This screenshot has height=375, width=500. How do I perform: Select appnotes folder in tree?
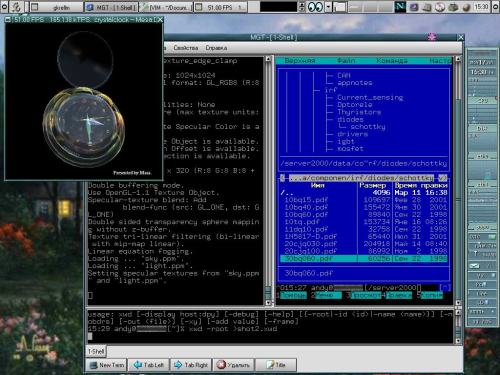(x=355, y=83)
